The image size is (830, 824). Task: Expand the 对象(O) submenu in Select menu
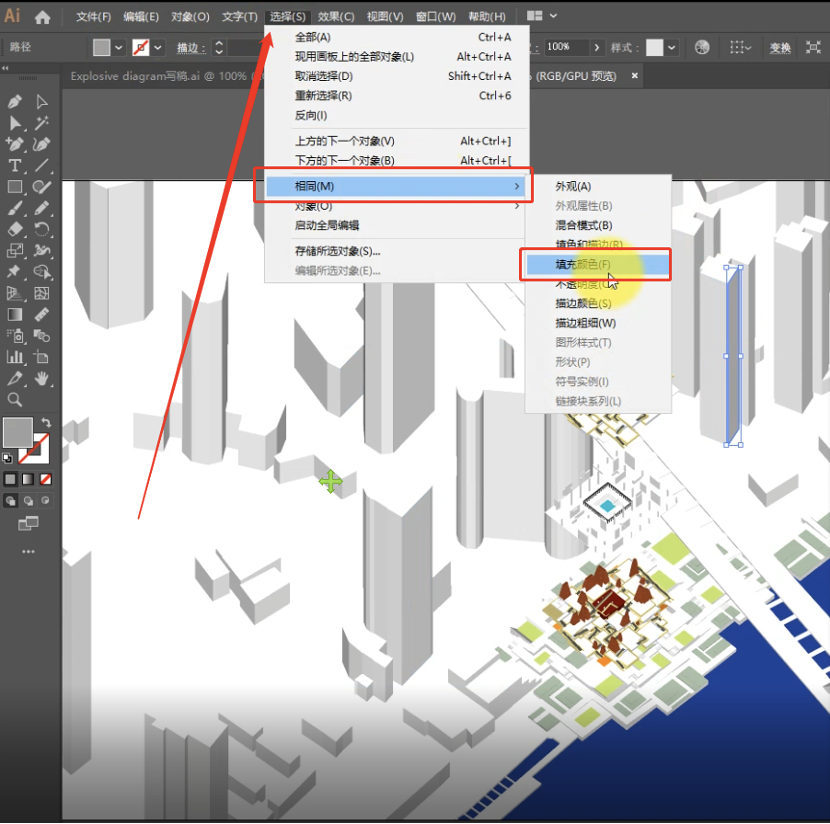[x=396, y=205]
